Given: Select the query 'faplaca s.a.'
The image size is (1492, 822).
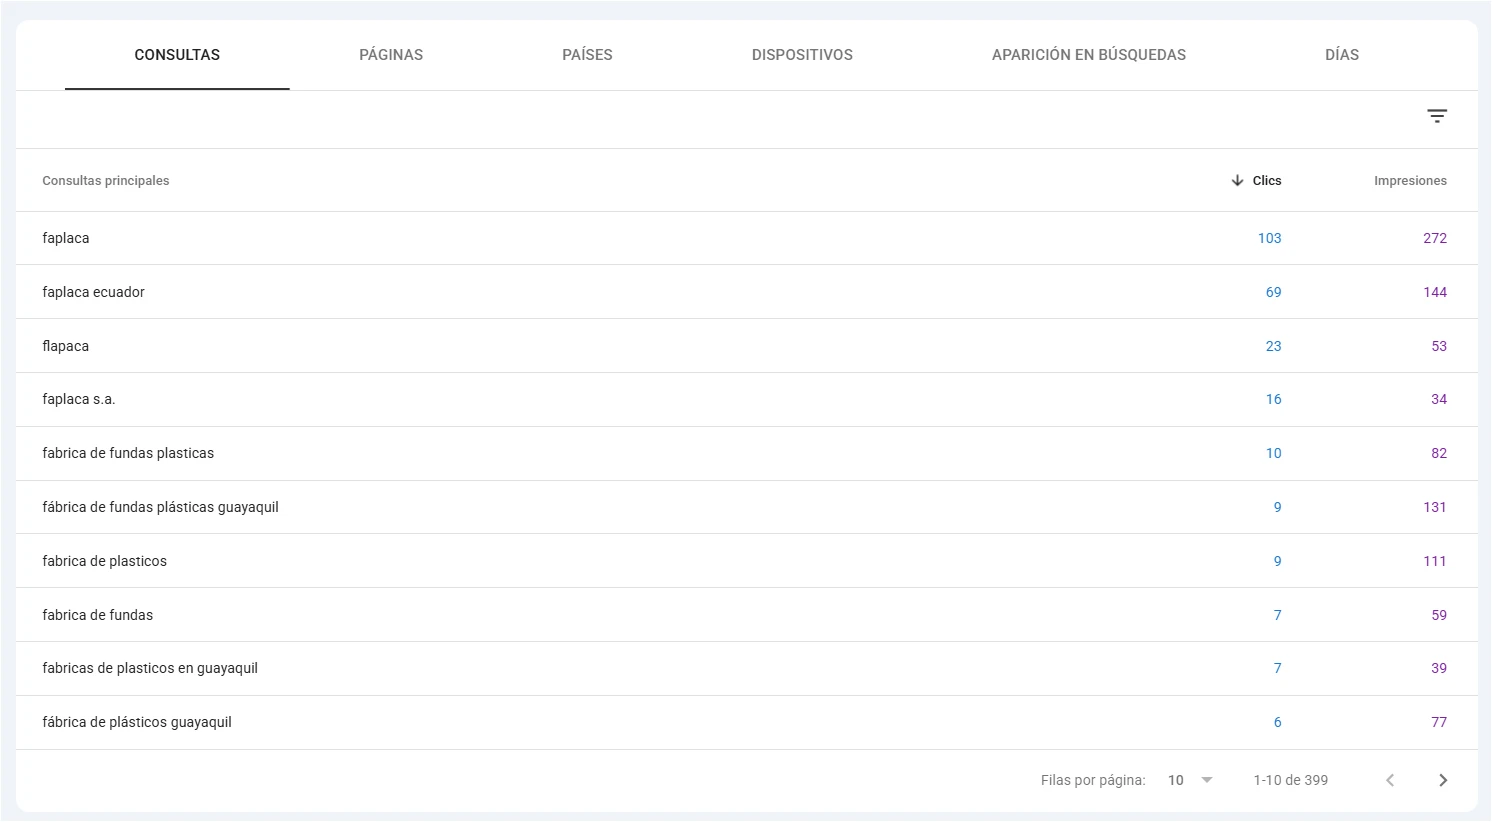Looking at the screenshot, I should pos(79,399).
